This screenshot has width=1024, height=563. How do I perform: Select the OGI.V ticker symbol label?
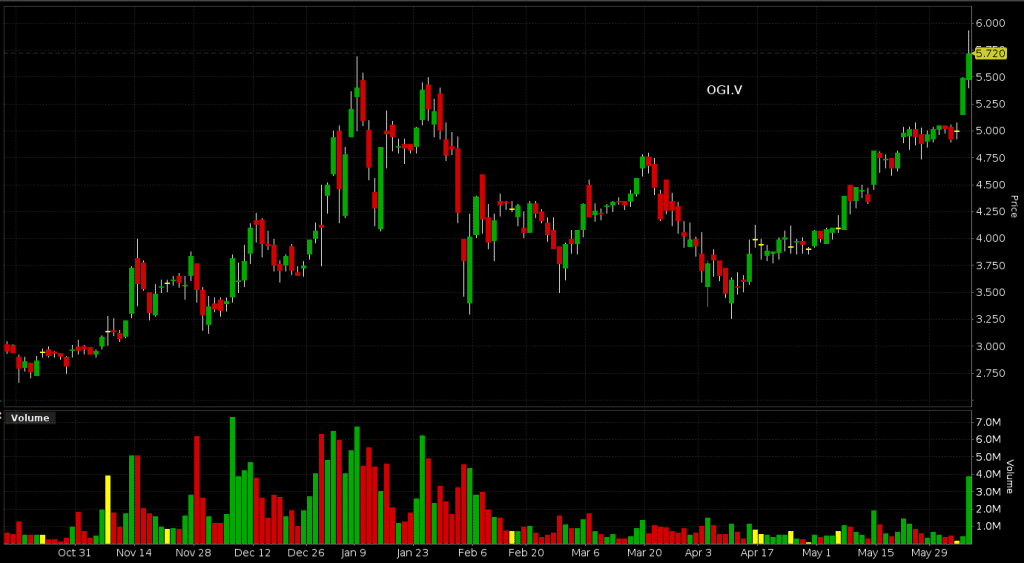724,90
